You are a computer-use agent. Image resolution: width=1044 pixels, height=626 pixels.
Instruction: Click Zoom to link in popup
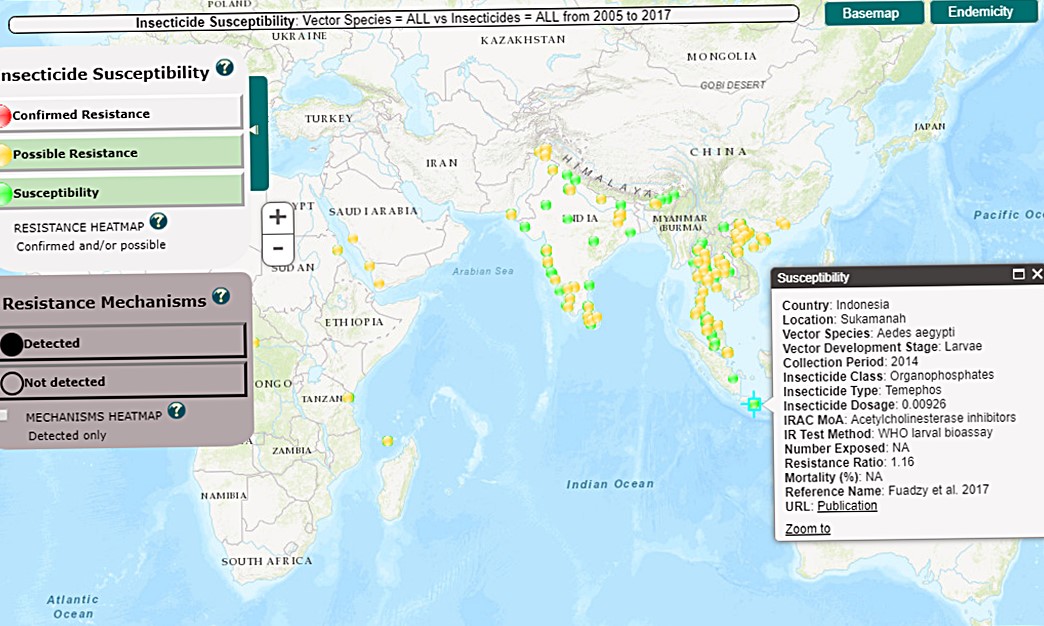click(x=808, y=529)
